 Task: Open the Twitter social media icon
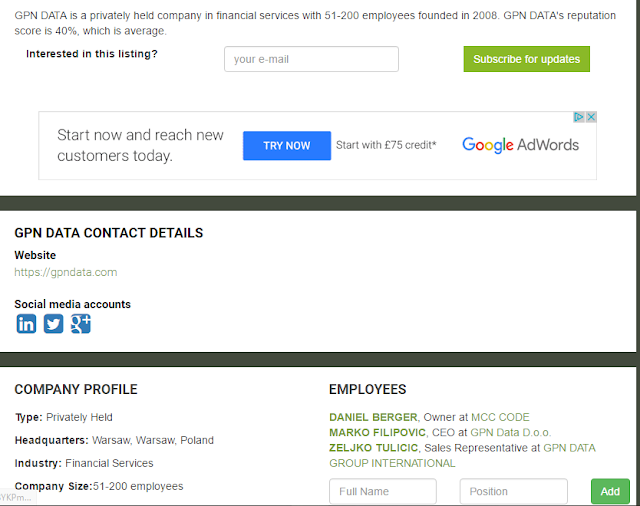click(53, 324)
